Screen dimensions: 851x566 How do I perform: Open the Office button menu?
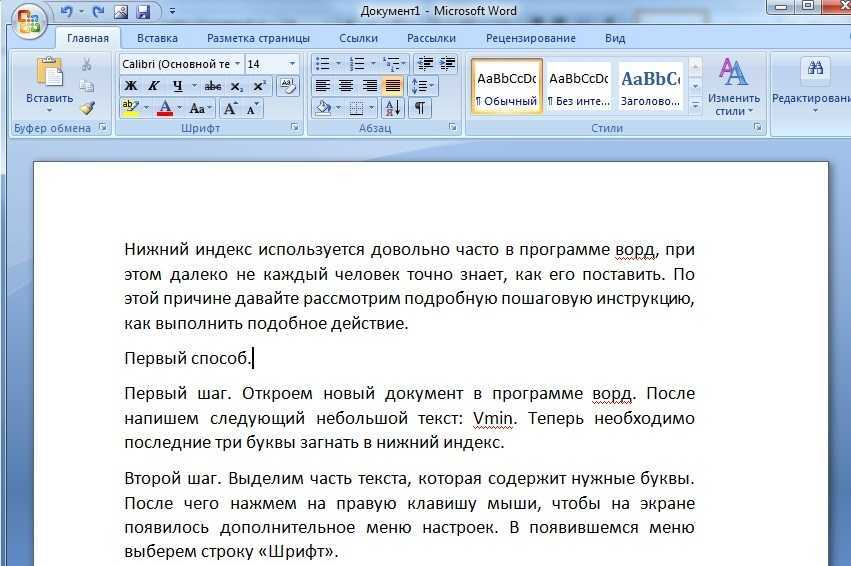[x=28, y=22]
